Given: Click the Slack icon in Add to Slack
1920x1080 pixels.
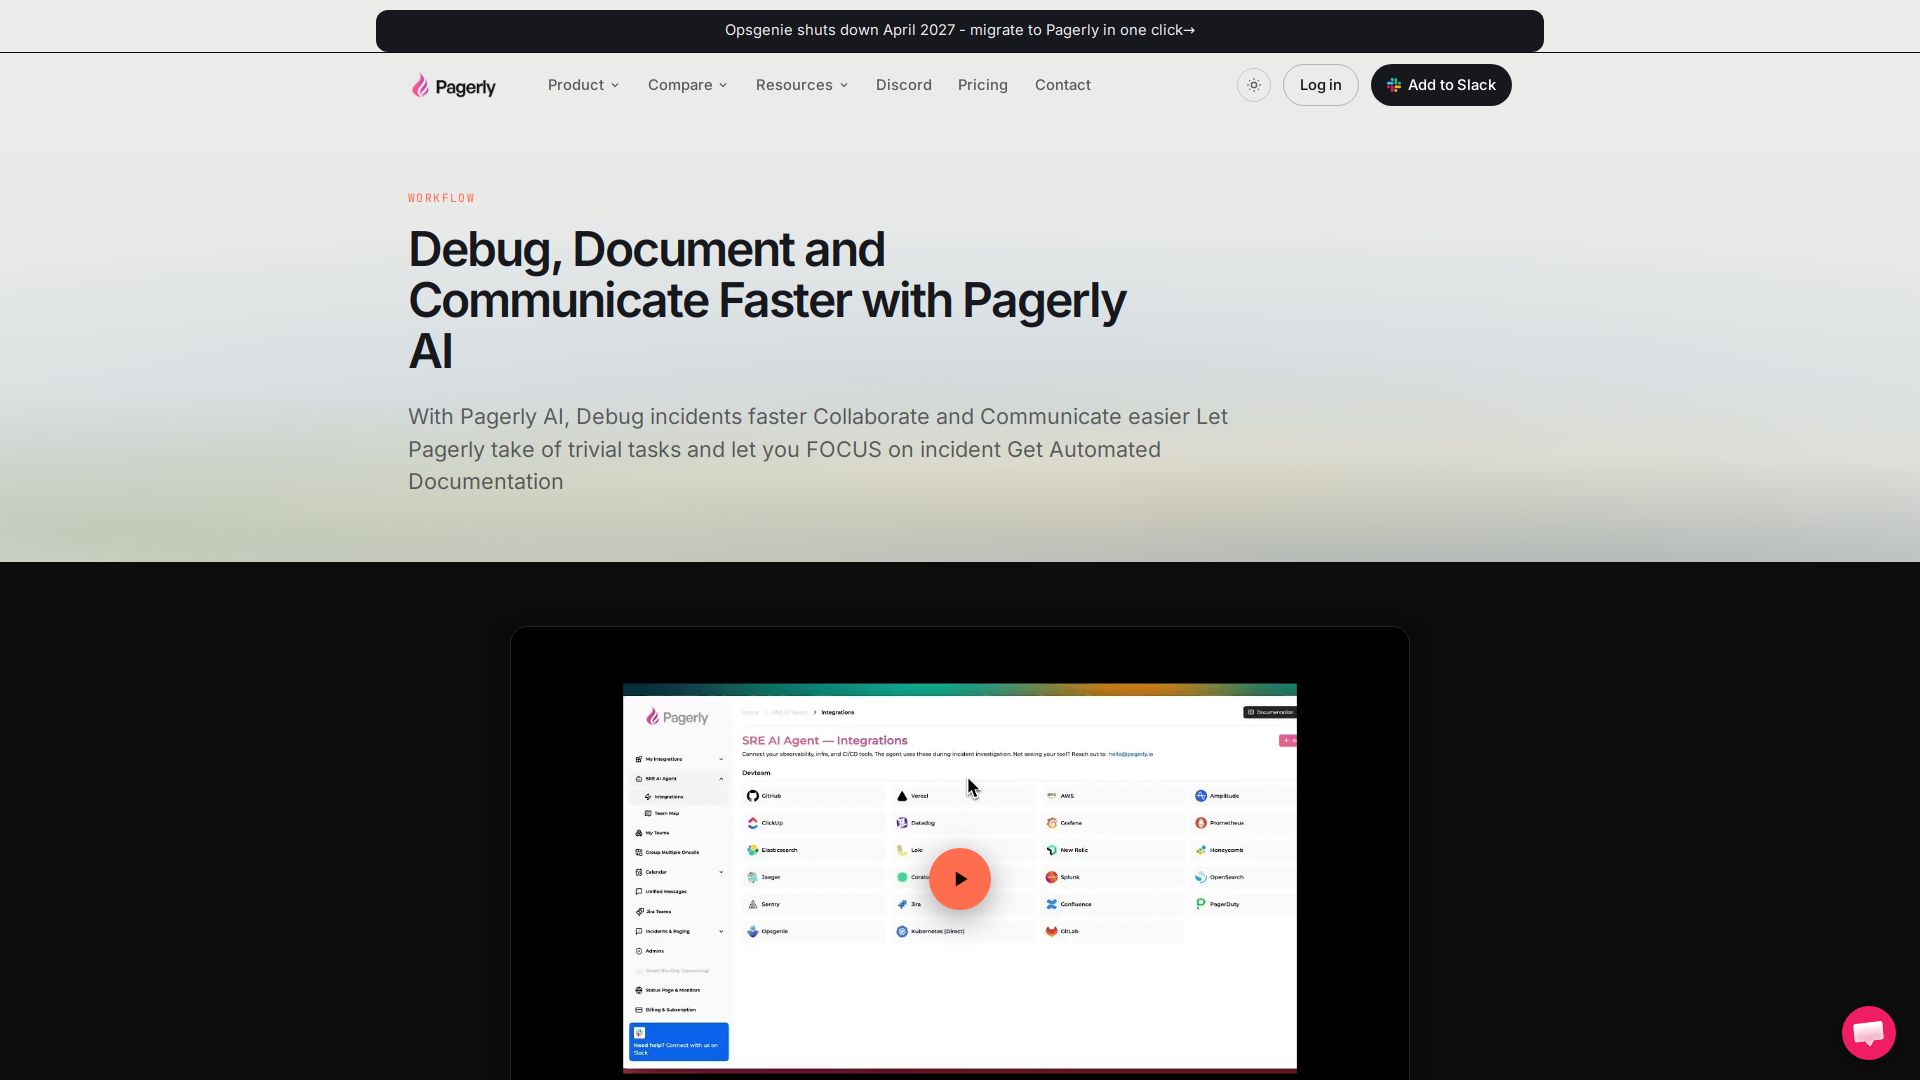Looking at the screenshot, I should [1393, 85].
